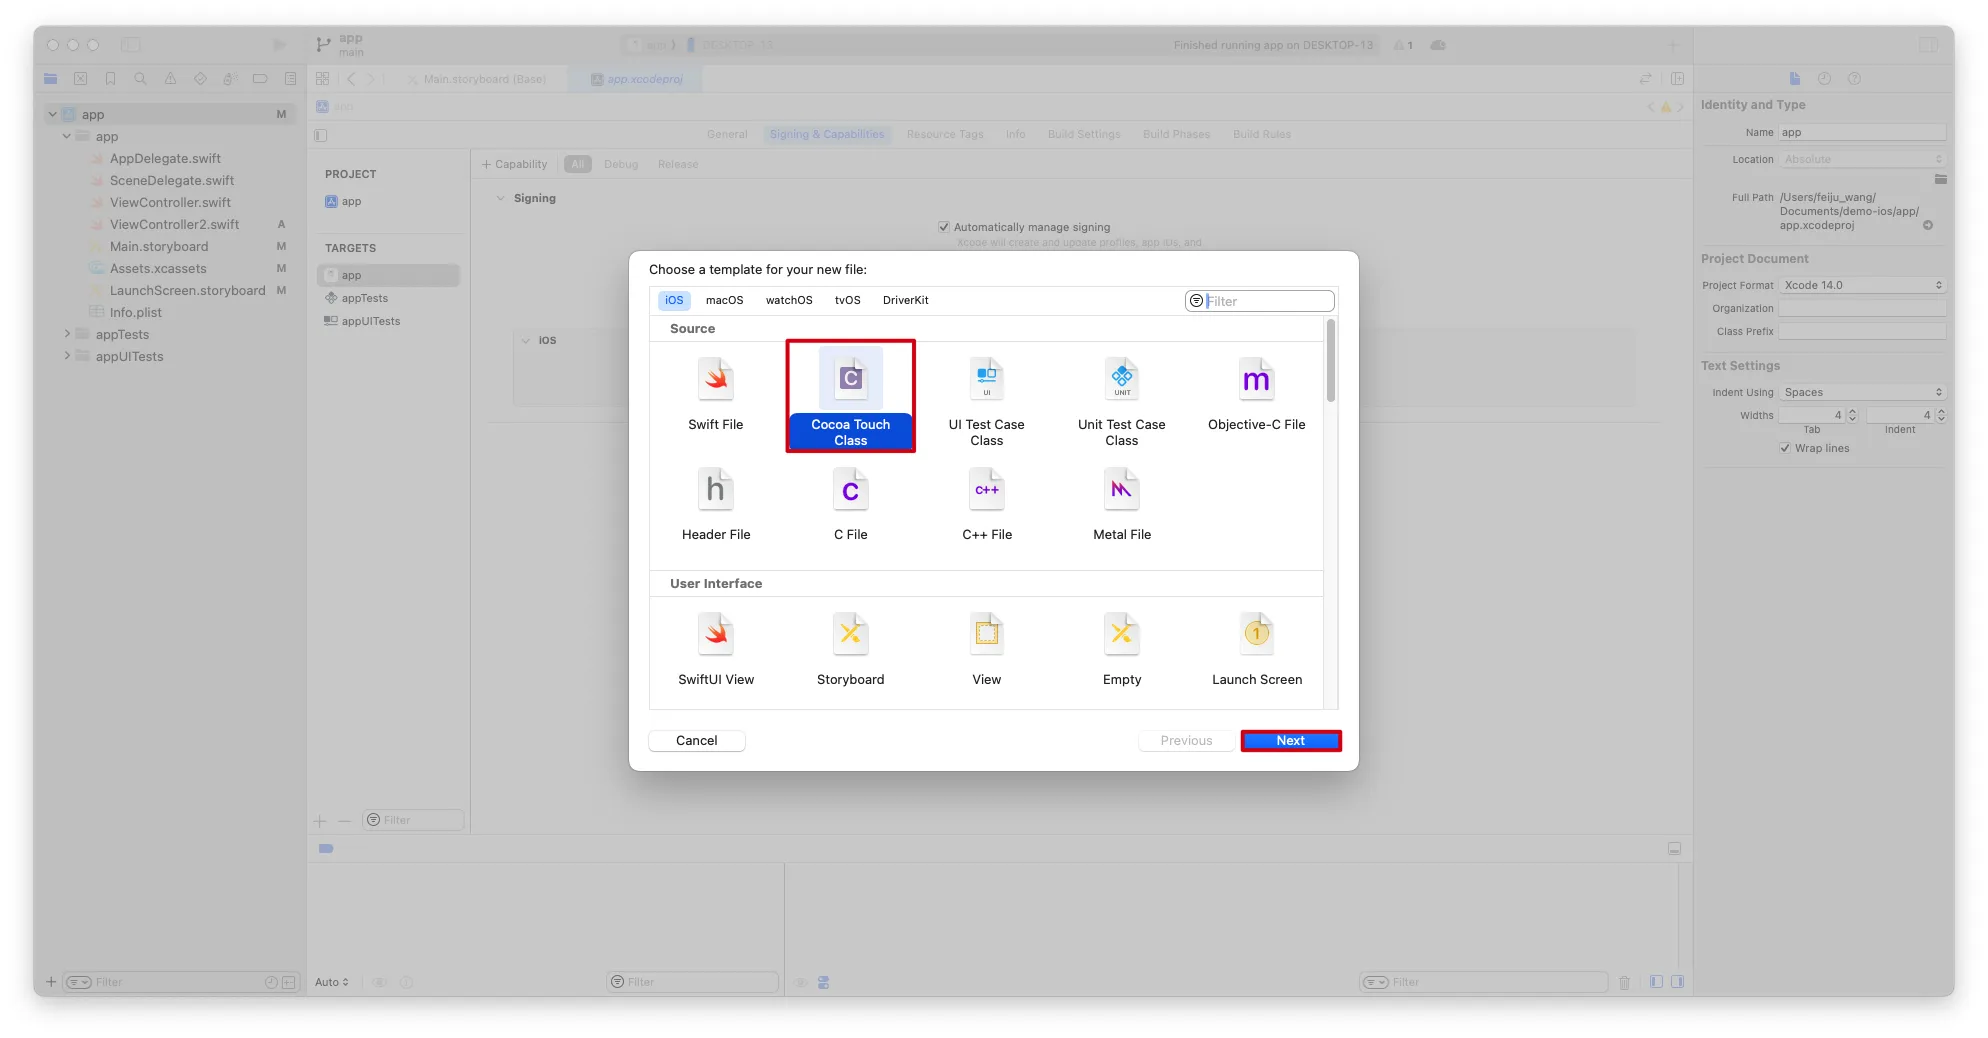The height and width of the screenshot is (1038, 1988).
Task: Select the SwiftUI View template
Action: point(716,634)
